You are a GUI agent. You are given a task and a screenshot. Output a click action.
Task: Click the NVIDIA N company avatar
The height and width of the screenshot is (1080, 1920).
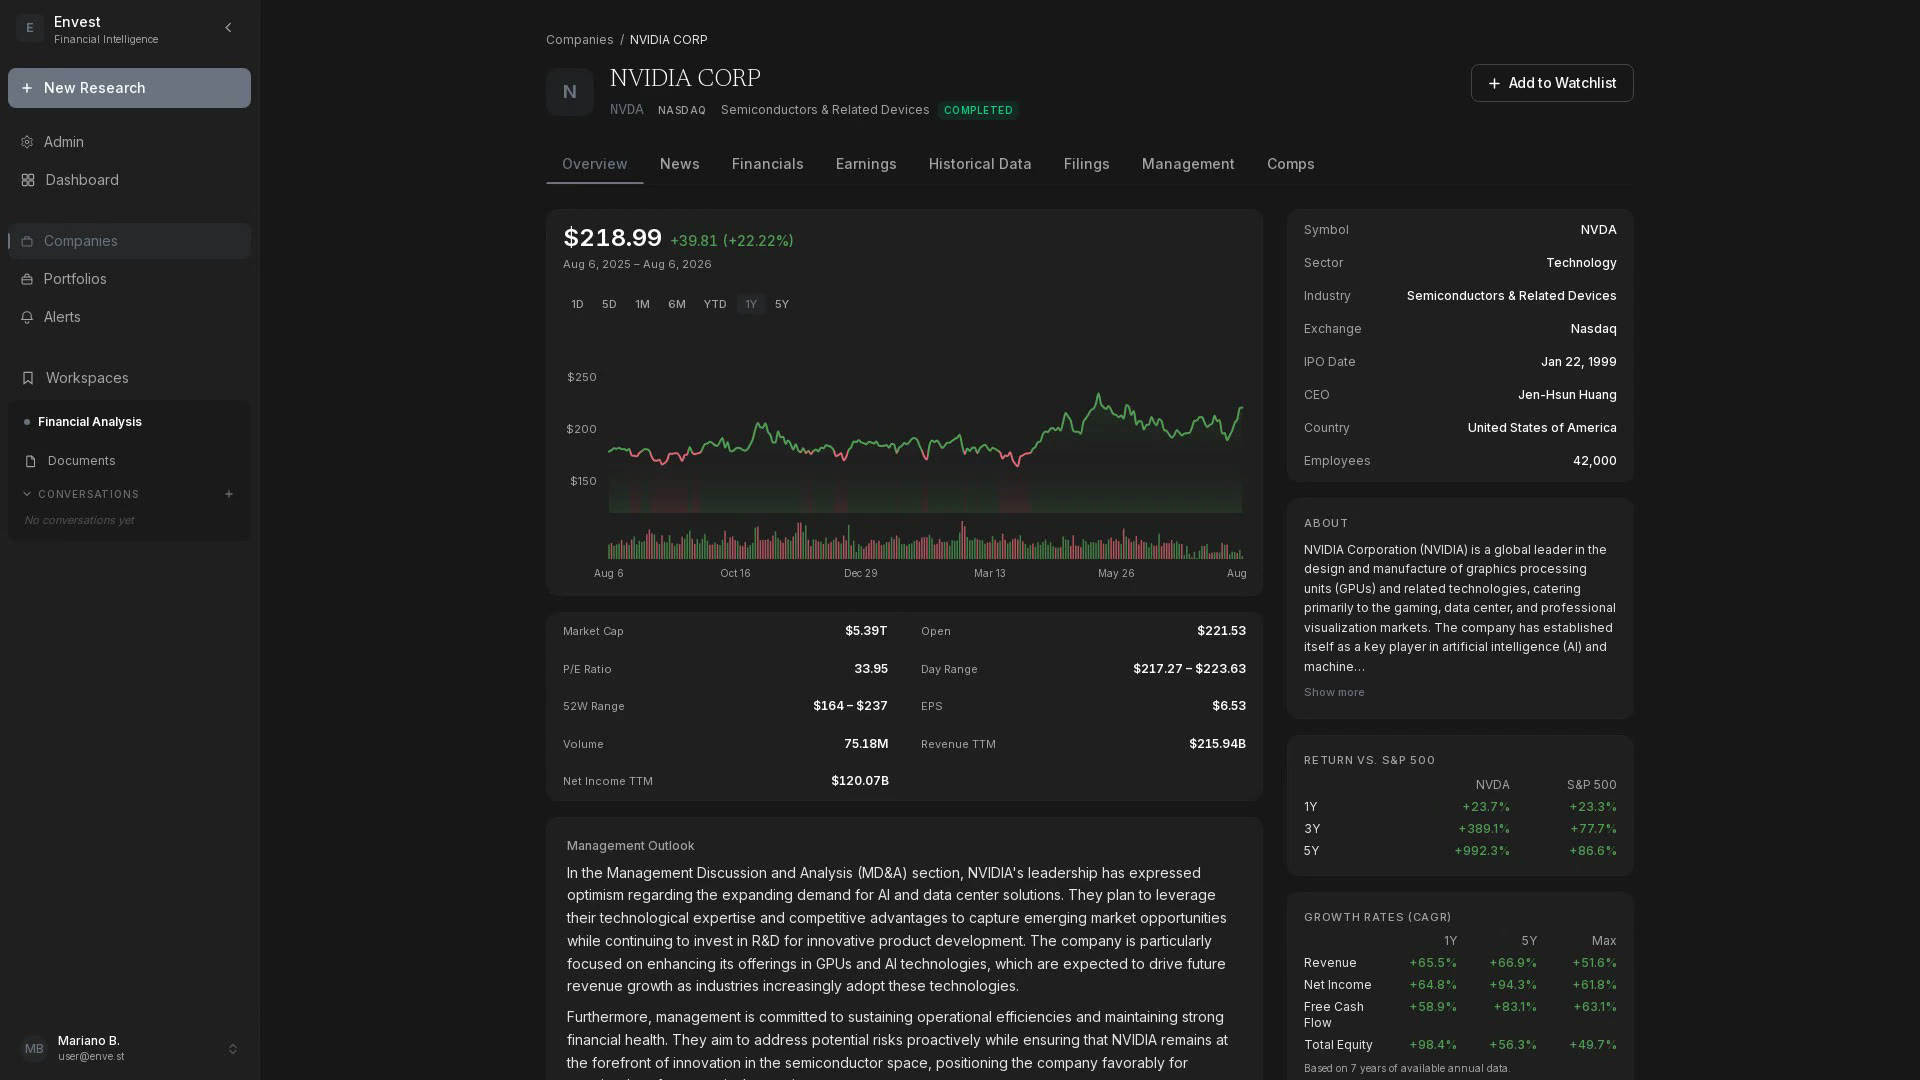pos(570,92)
